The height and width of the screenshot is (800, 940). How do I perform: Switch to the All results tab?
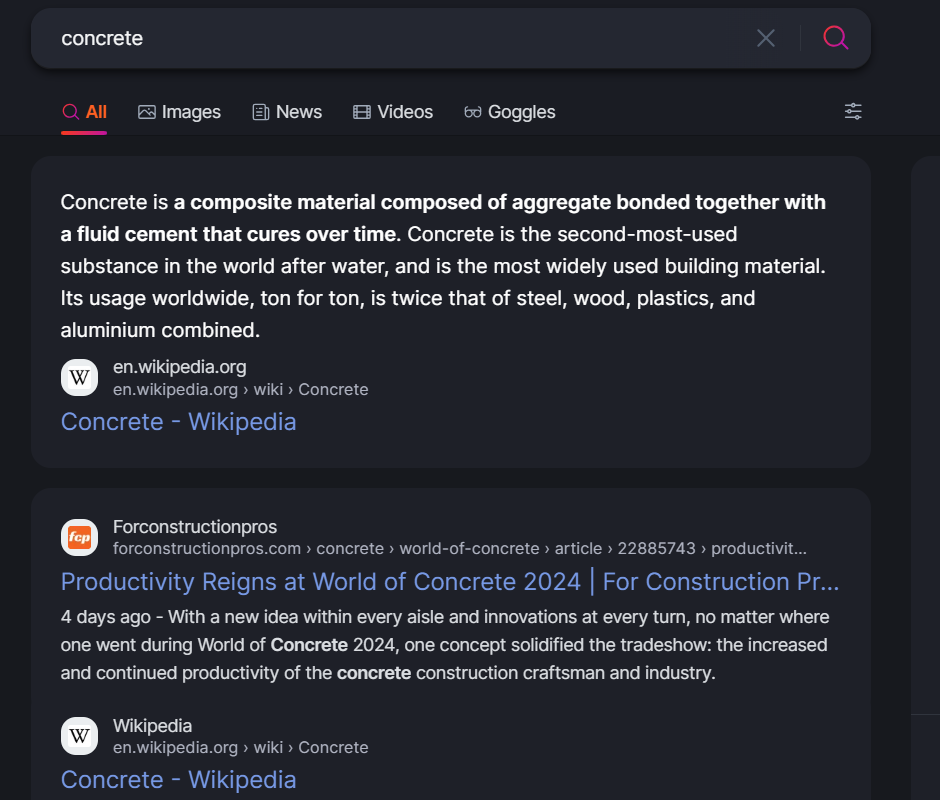pos(85,112)
